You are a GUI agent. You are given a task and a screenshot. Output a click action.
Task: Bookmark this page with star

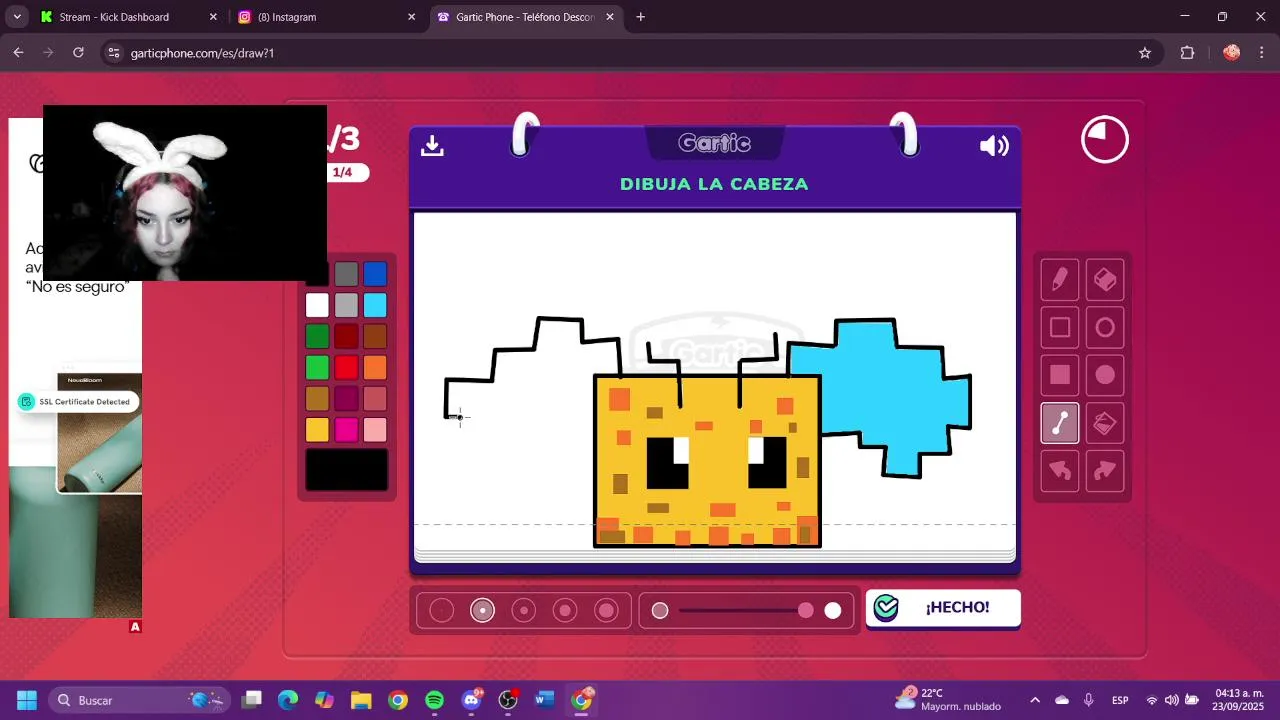click(x=1145, y=53)
